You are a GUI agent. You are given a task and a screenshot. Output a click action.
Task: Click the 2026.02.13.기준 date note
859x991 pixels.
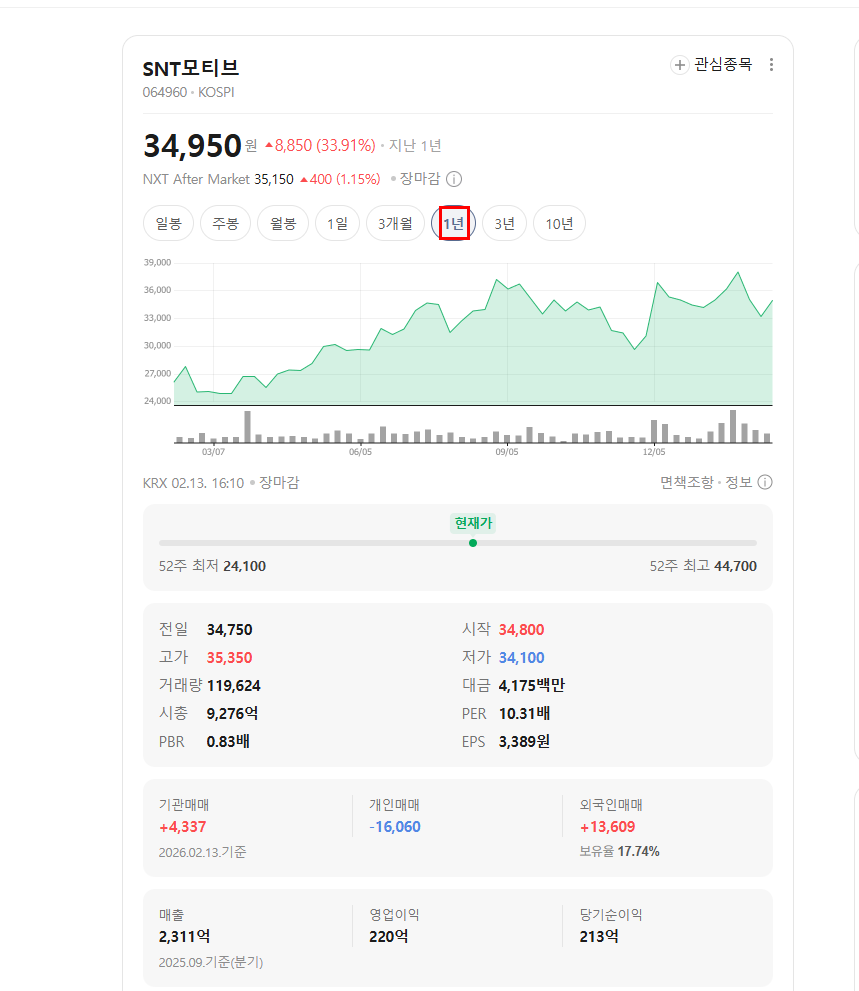[202, 853]
